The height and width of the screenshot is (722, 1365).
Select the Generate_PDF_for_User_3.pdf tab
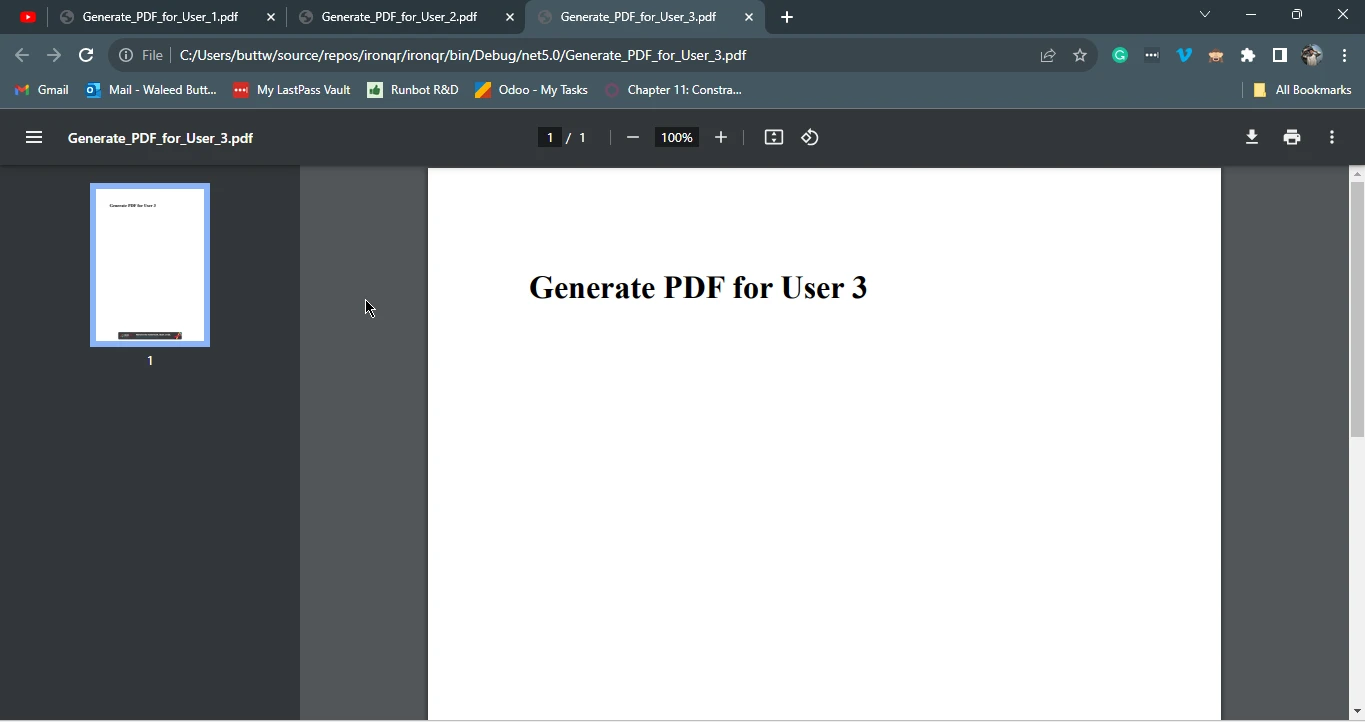click(645, 17)
